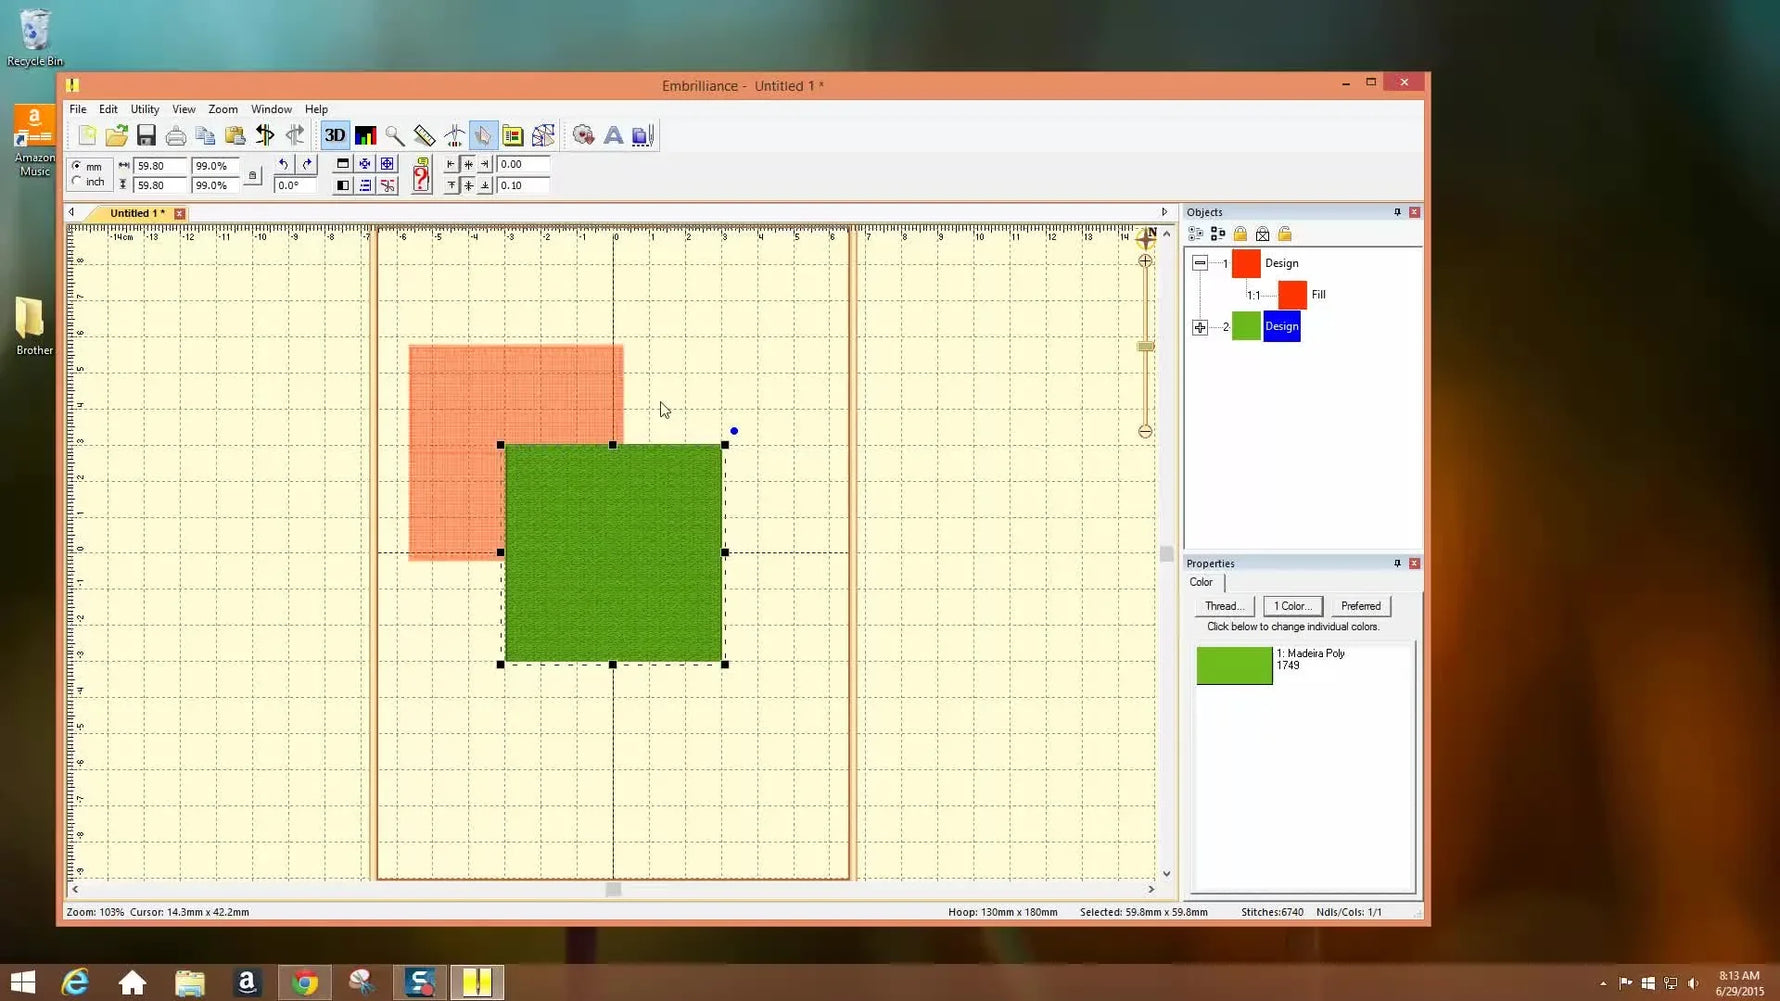
Task: Expand all objects tree icon
Action: [1195, 234]
